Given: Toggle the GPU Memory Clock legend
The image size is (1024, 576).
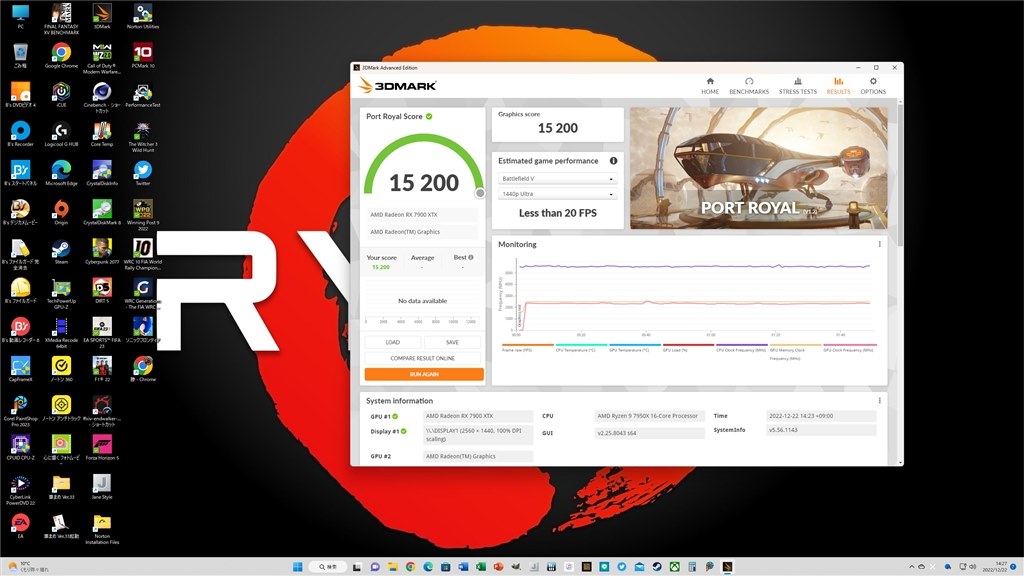Looking at the screenshot, I should (795, 351).
